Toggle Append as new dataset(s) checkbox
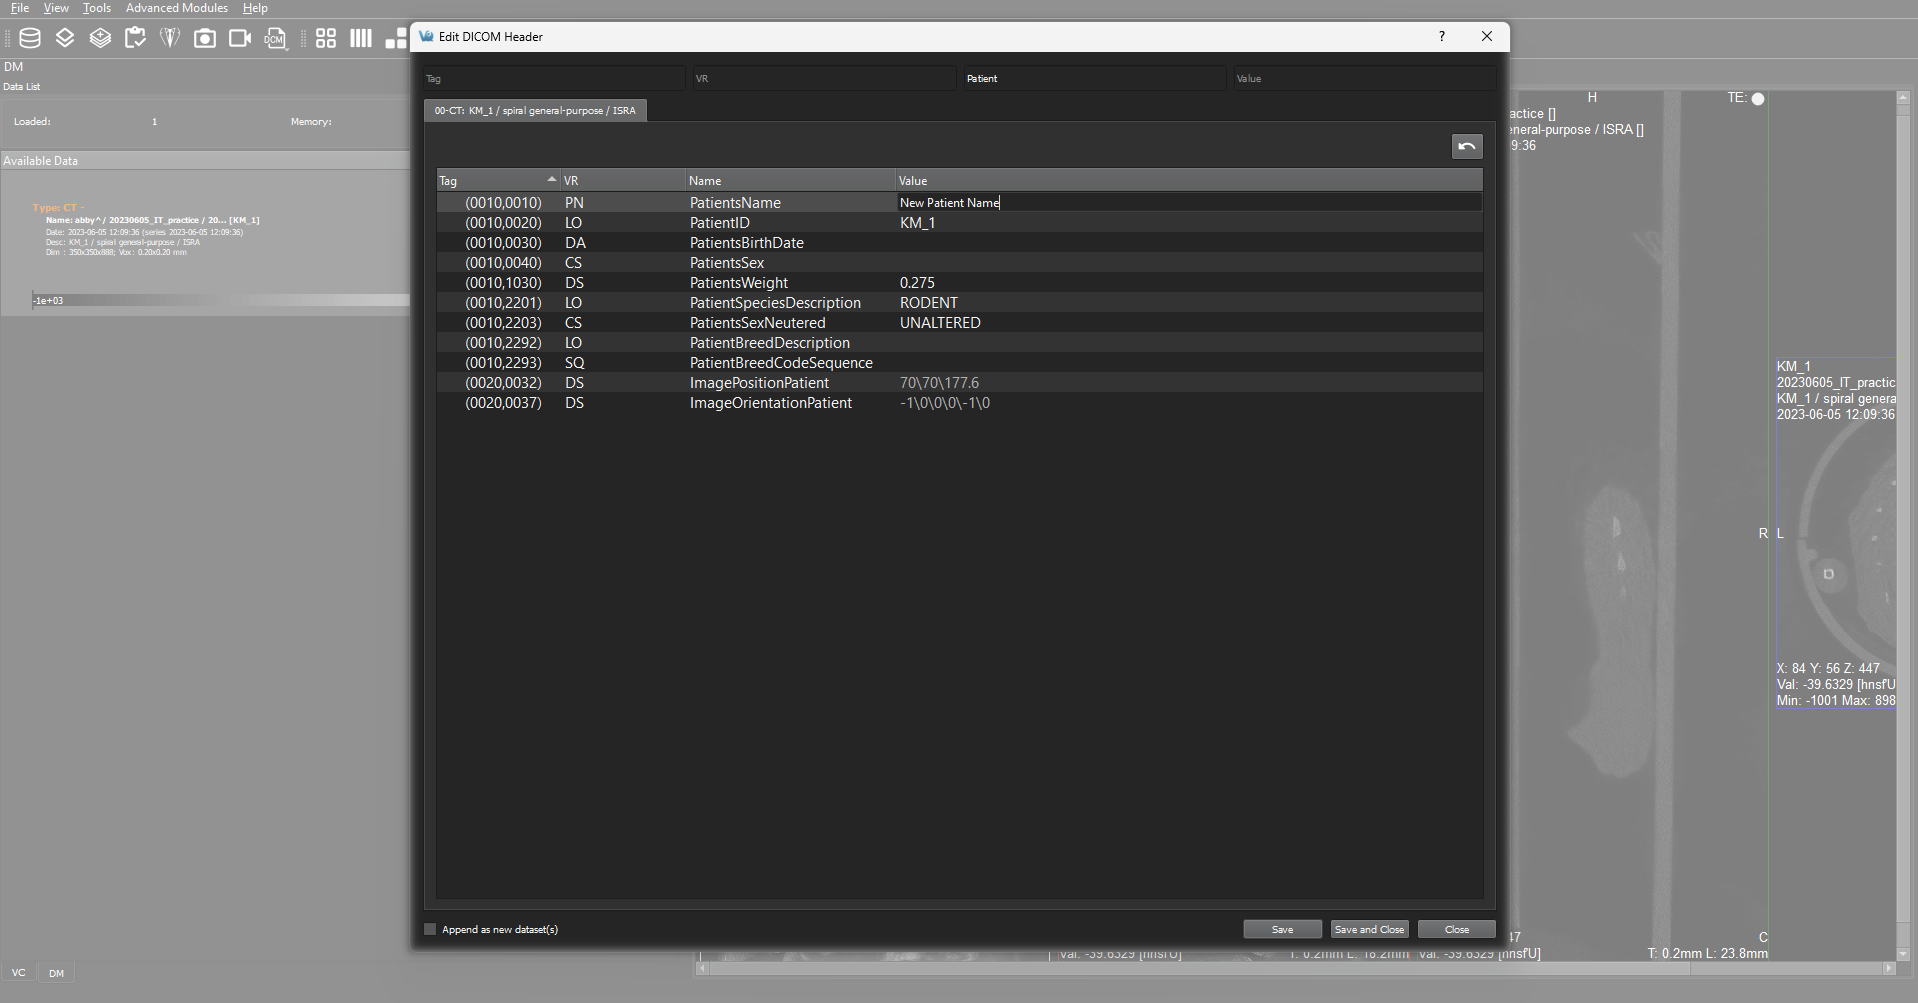 click(431, 929)
